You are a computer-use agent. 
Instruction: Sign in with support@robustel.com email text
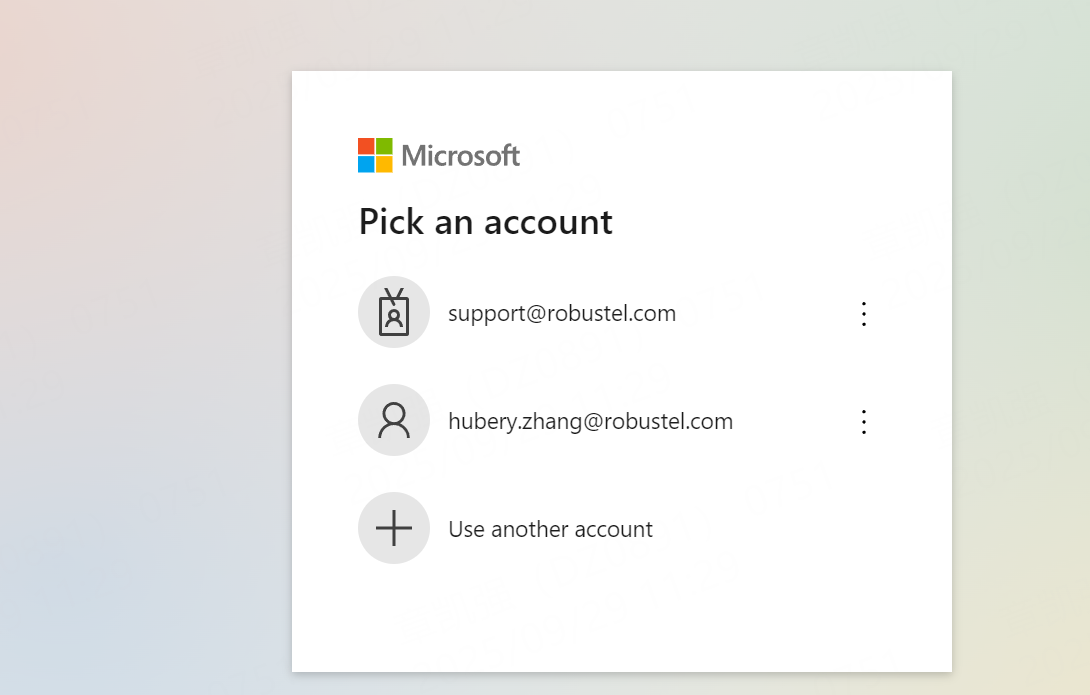click(x=562, y=314)
